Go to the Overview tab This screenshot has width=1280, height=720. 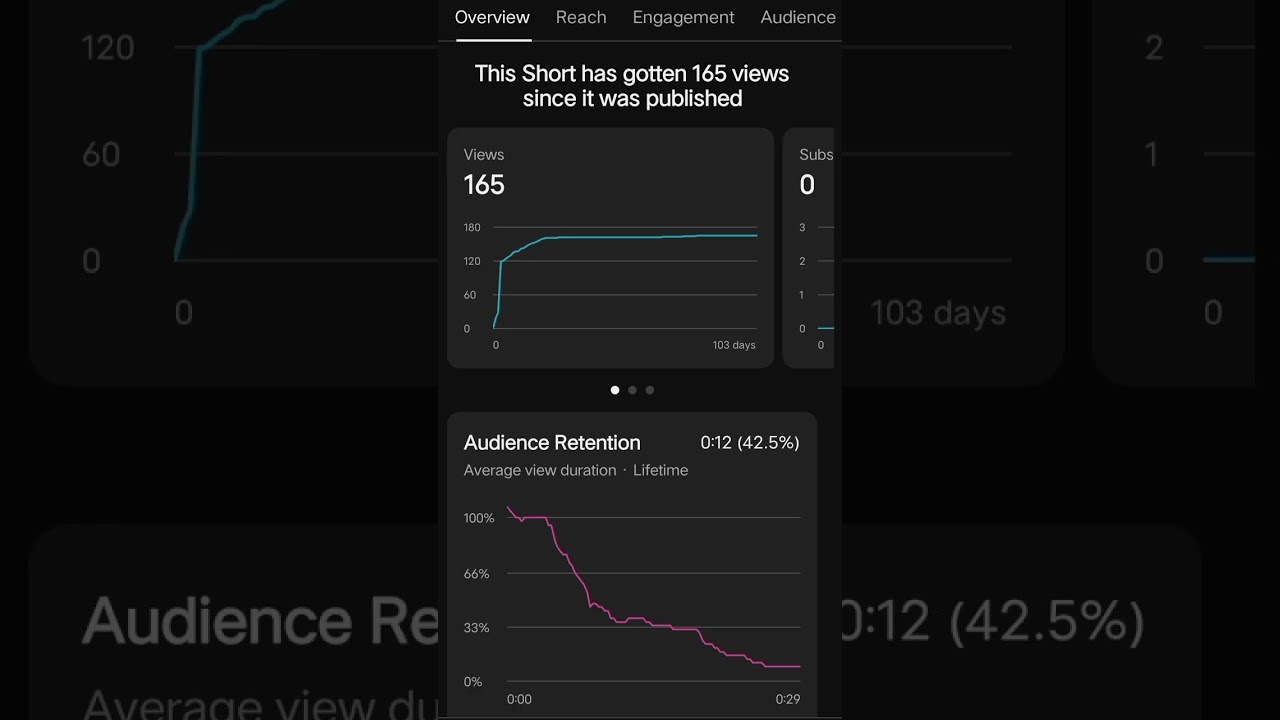[492, 17]
